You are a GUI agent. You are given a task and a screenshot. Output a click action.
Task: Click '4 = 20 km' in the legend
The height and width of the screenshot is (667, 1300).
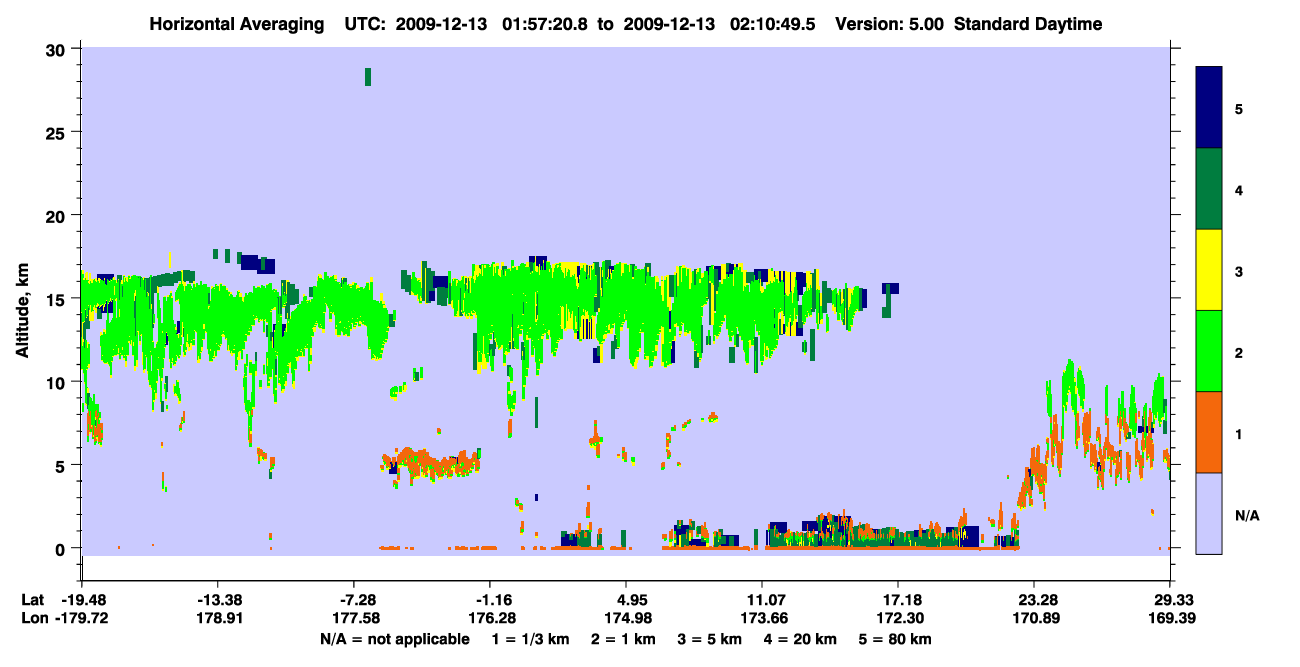coord(800,639)
